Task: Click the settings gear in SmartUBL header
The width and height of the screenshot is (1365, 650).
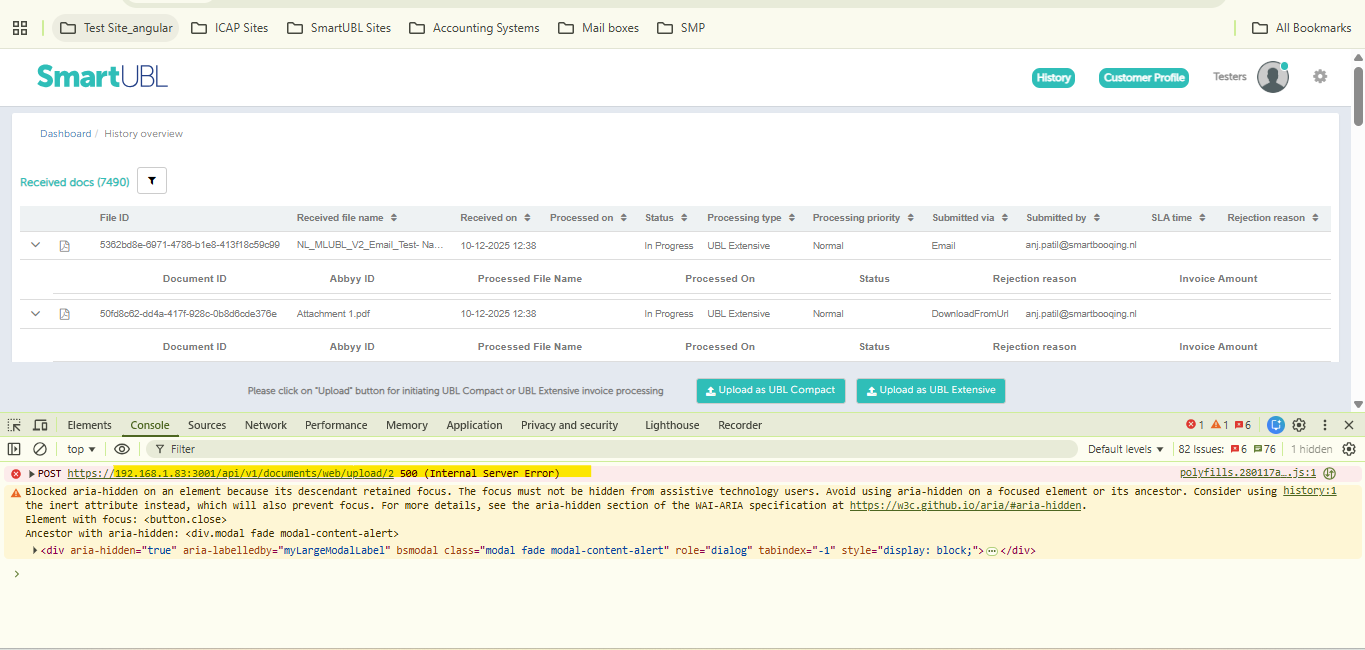Action: (1320, 76)
